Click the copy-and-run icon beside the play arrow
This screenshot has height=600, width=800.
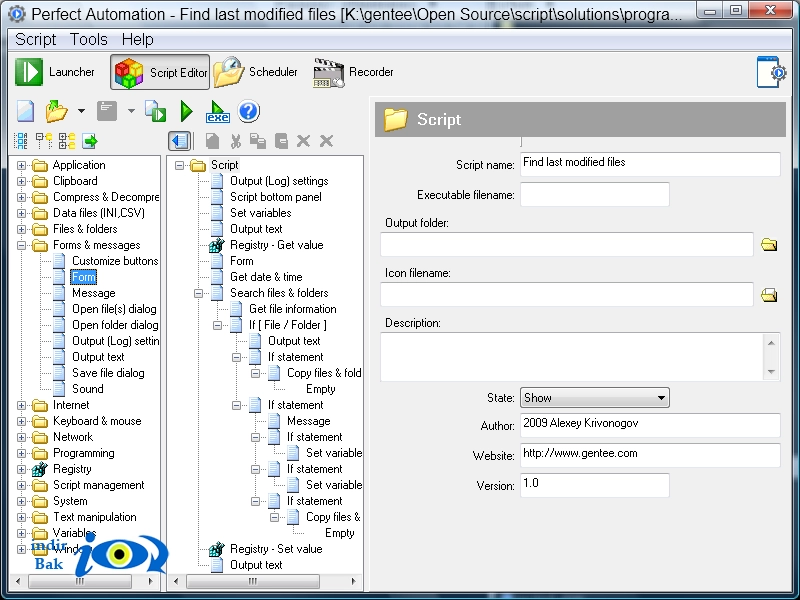(x=156, y=111)
